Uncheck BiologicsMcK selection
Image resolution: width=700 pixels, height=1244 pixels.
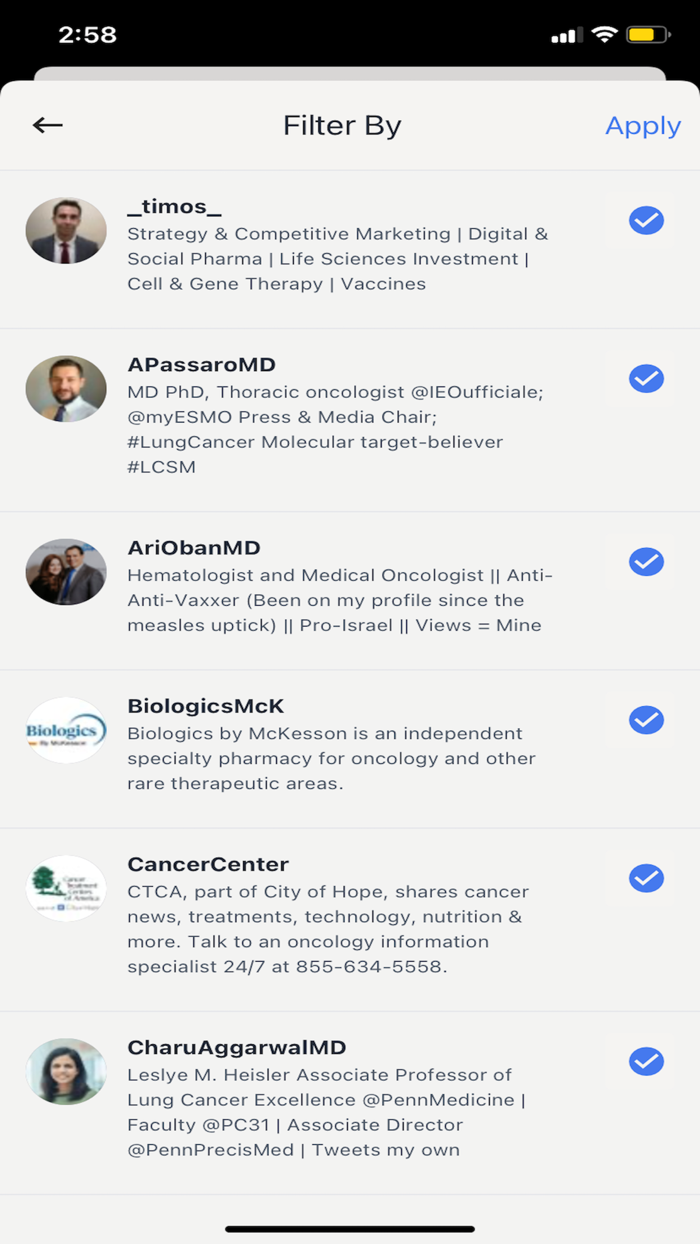646,720
